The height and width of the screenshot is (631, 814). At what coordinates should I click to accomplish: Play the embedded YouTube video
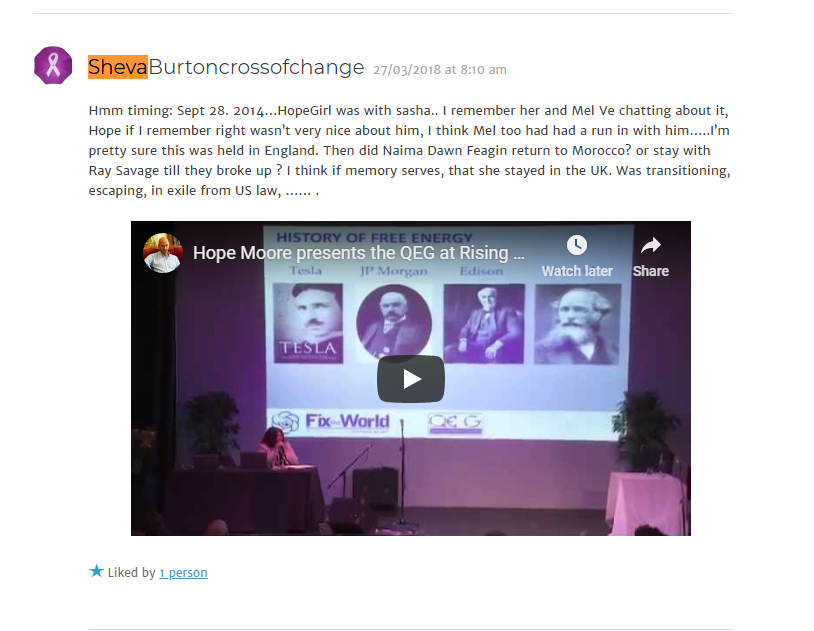411,379
